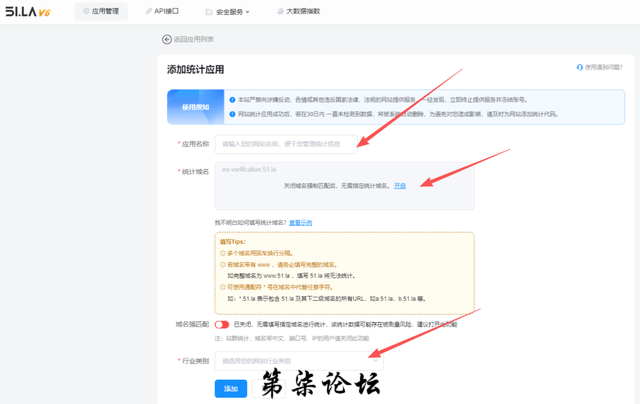This screenshot has height=404, width=640.
Task: Click the info icon on first notice line
Action: (x=233, y=100)
